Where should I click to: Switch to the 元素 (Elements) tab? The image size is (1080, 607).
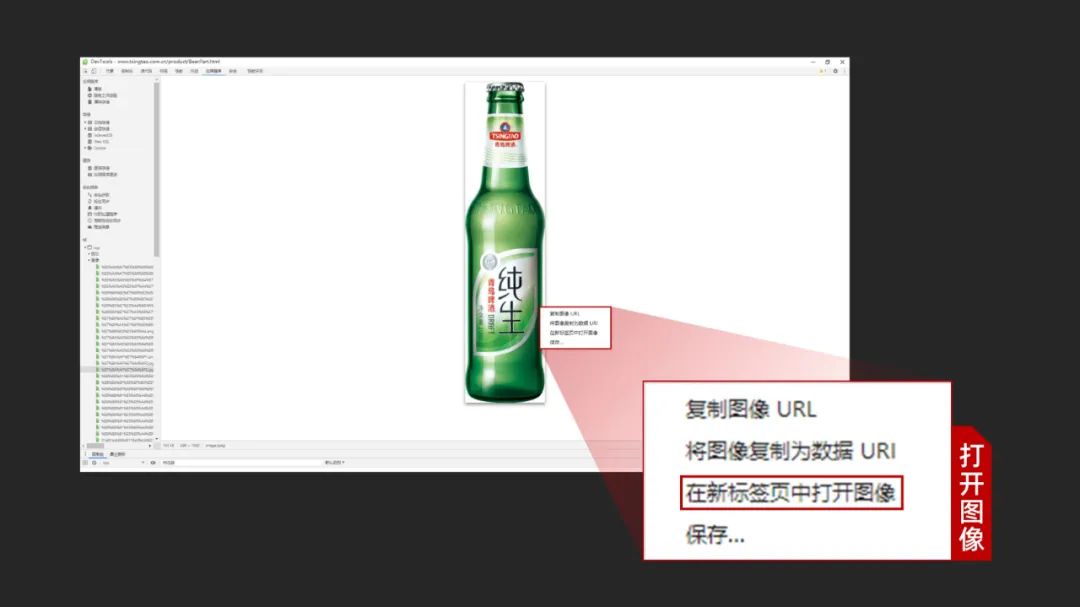pos(110,71)
